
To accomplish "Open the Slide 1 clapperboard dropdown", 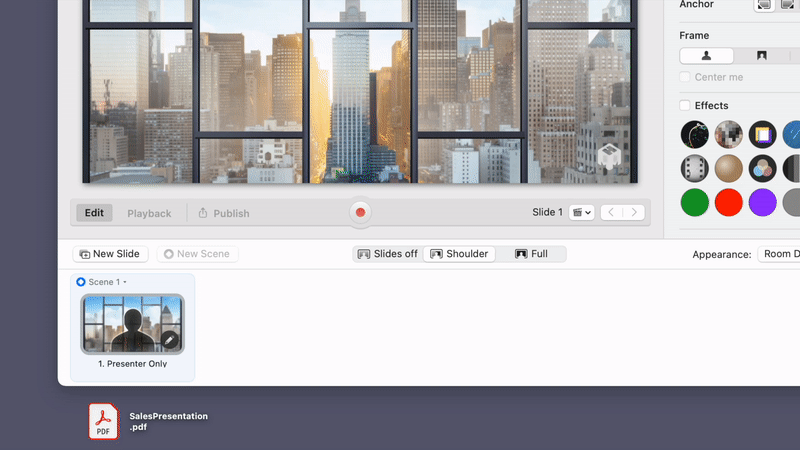I will (x=582, y=212).
